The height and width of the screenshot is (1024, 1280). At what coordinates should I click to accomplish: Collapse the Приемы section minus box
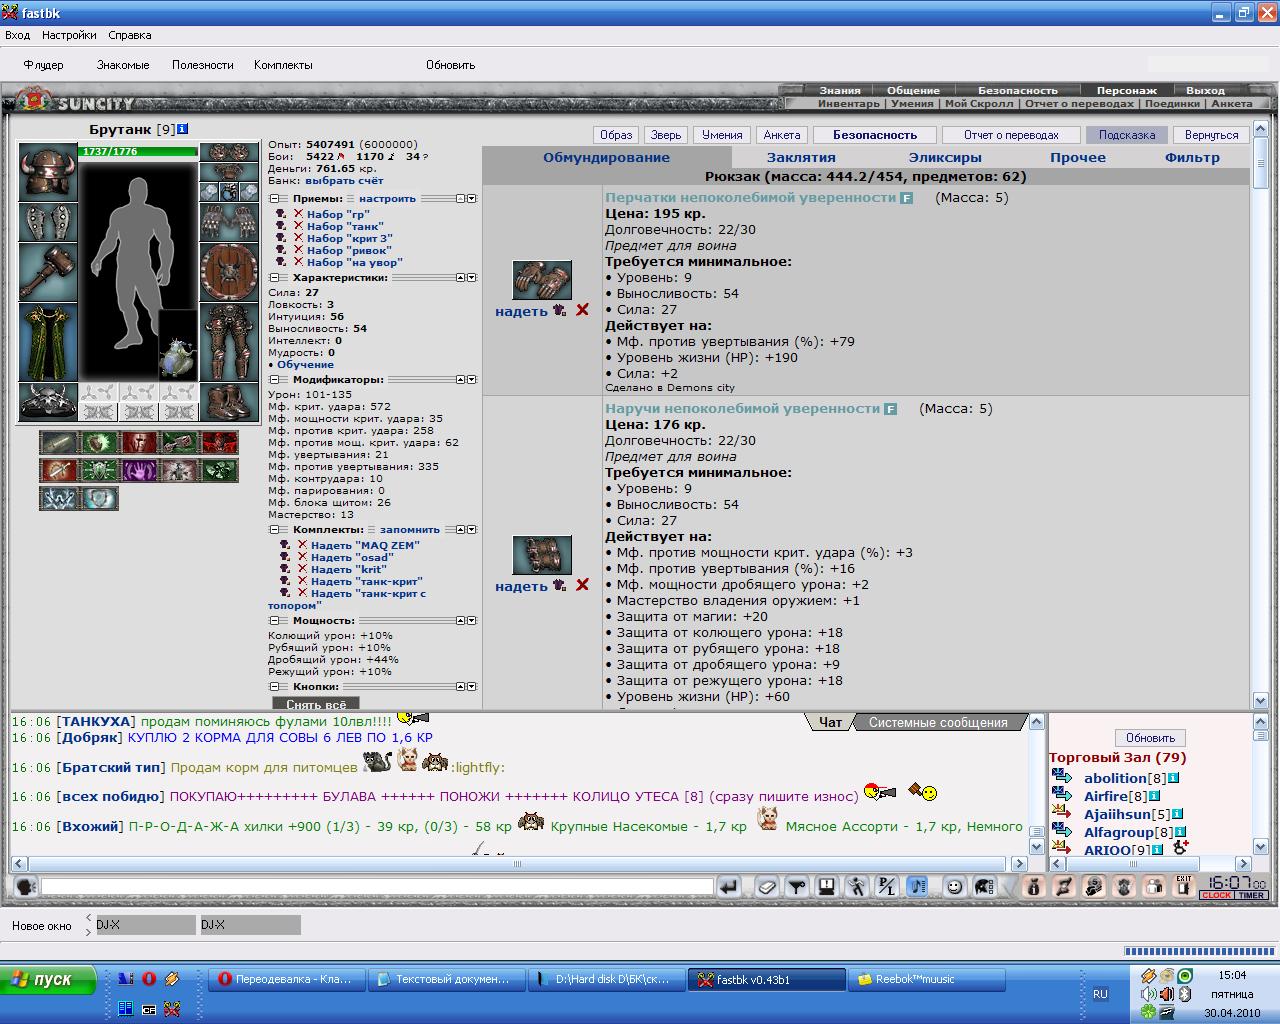(x=274, y=198)
